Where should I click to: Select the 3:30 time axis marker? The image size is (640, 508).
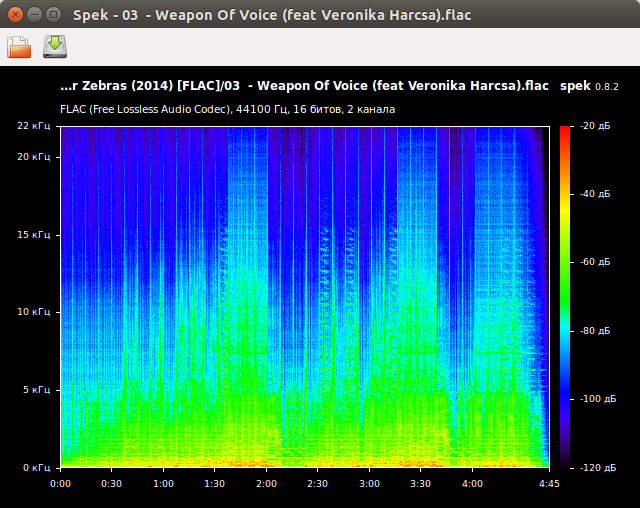click(x=420, y=483)
